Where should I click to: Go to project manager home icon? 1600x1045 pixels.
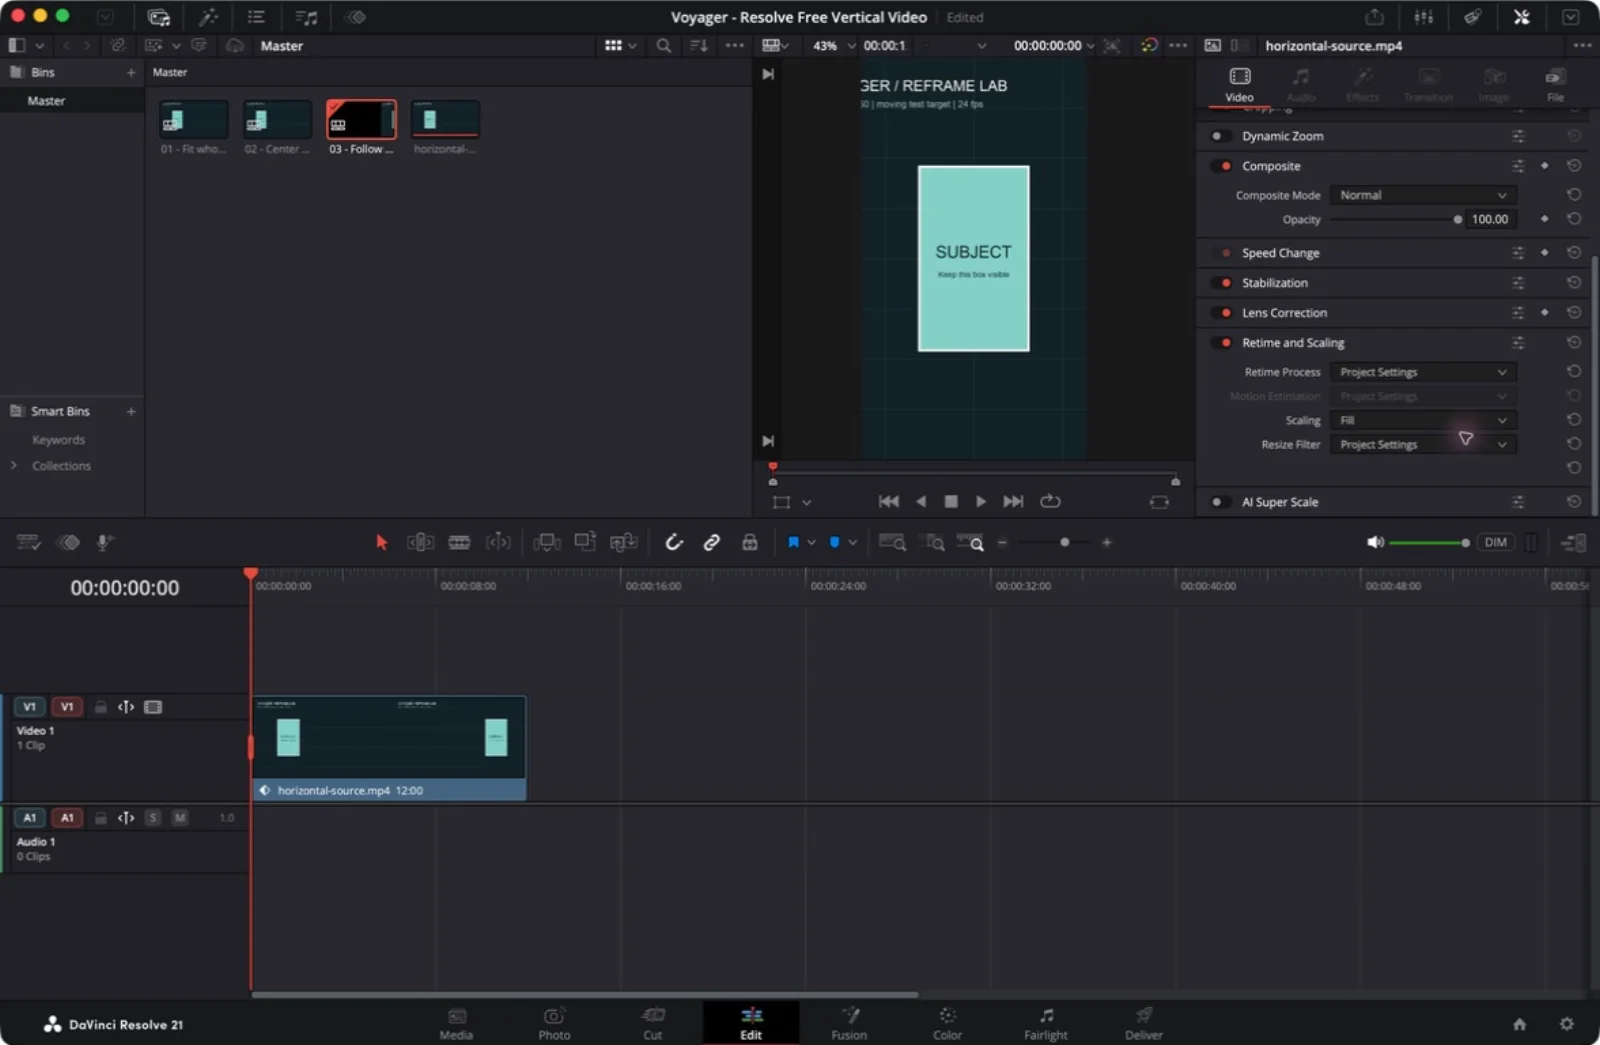point(1519,1024)
